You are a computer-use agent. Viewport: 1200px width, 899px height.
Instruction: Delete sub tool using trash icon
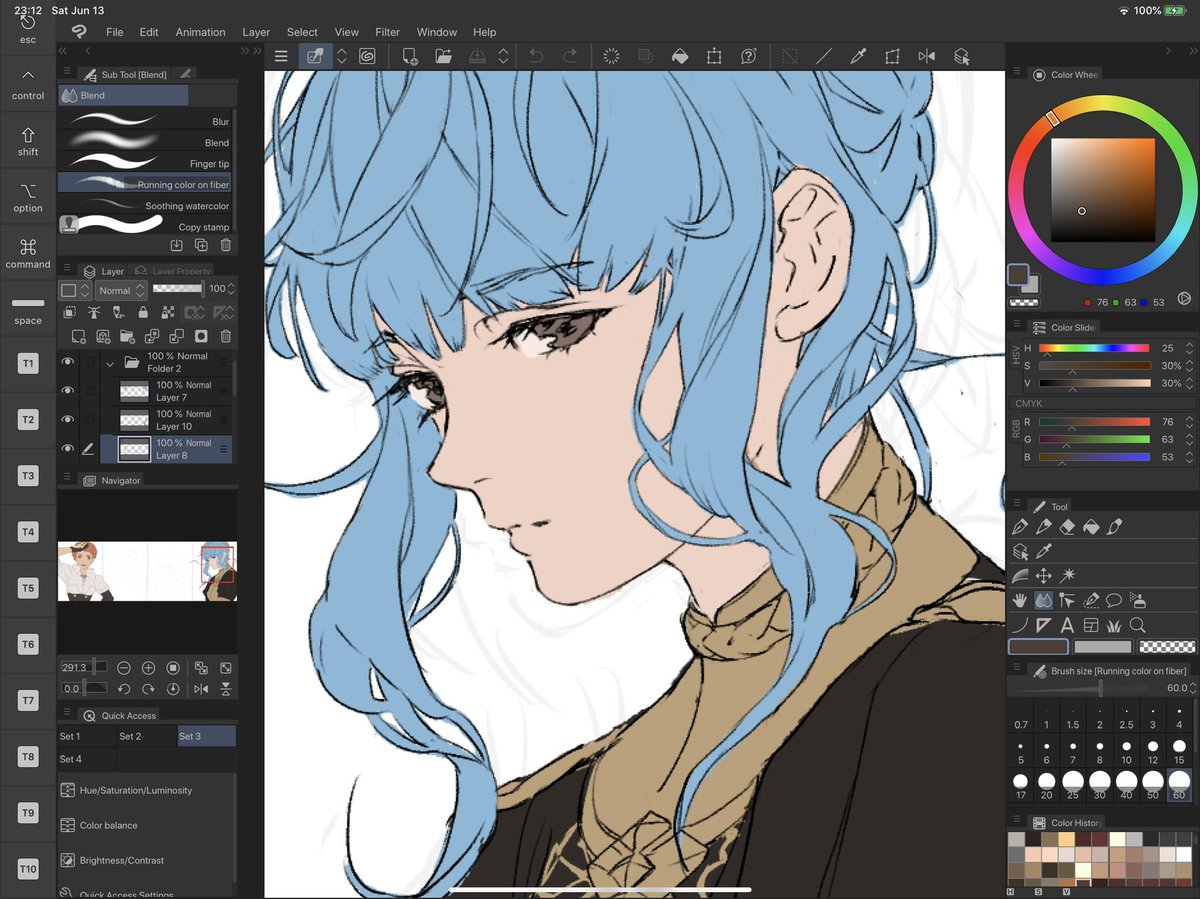226,245
